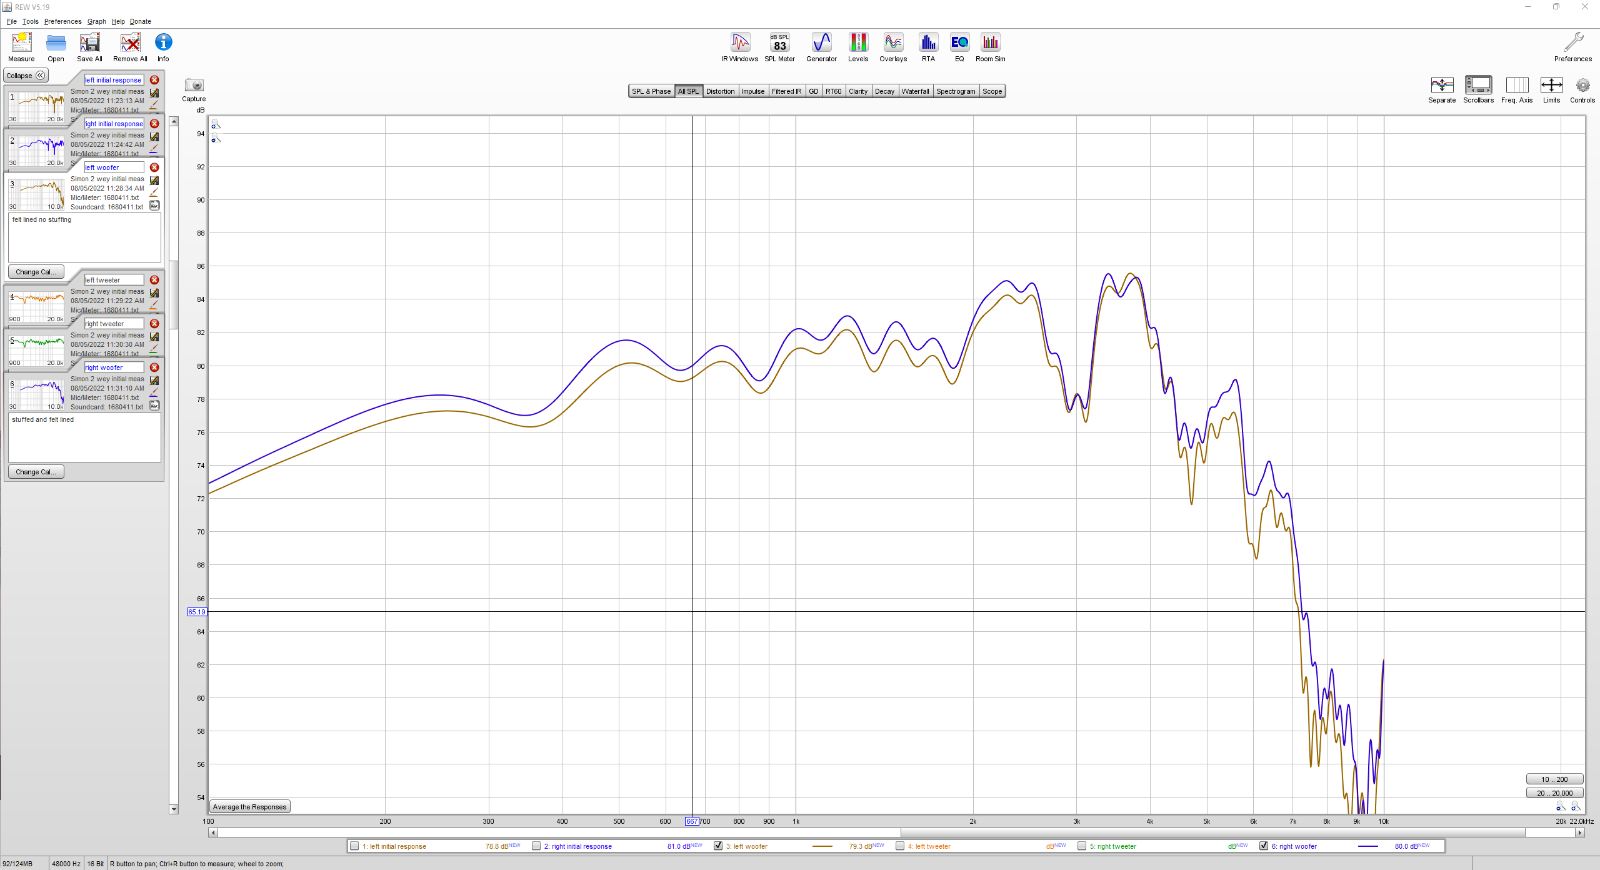
Task: Open the File menu
Action: coord(12,21)
